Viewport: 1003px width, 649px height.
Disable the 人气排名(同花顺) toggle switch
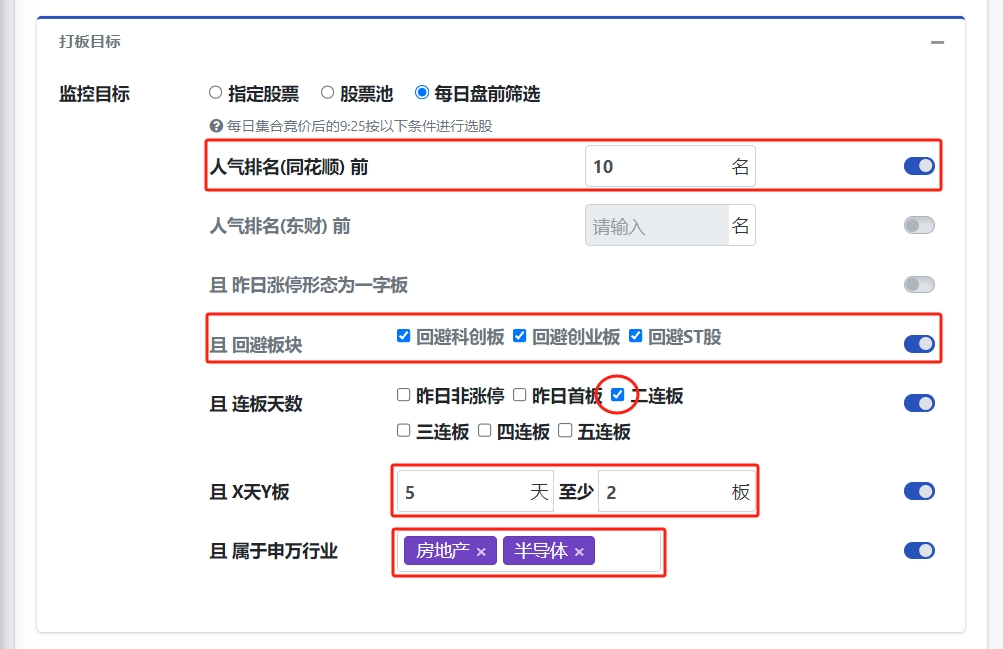click(x=919, y=166)
